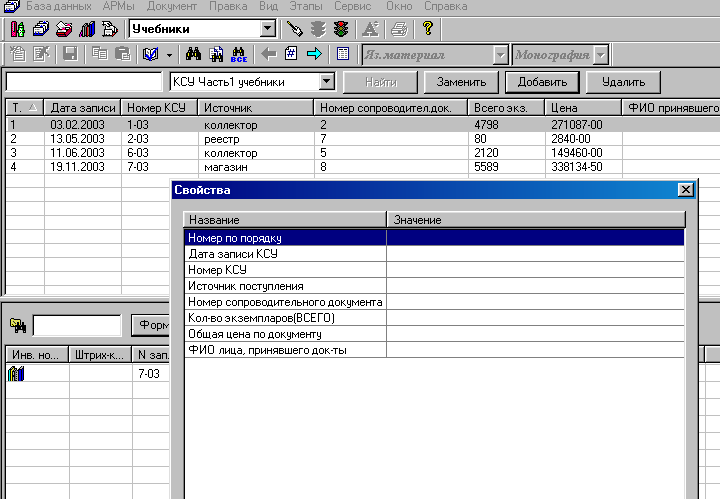Open the Яз.материал dropdown

(x=501, y=56)
